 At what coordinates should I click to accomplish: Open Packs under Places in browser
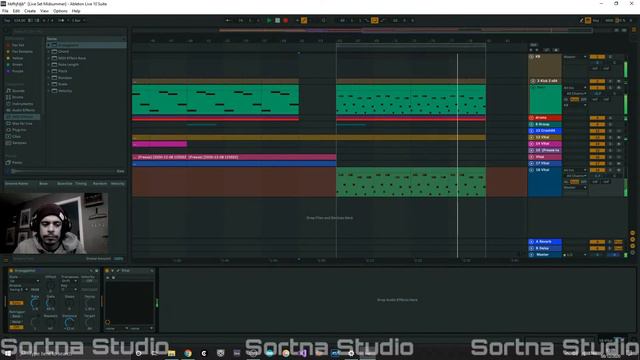tap(17, 162)
